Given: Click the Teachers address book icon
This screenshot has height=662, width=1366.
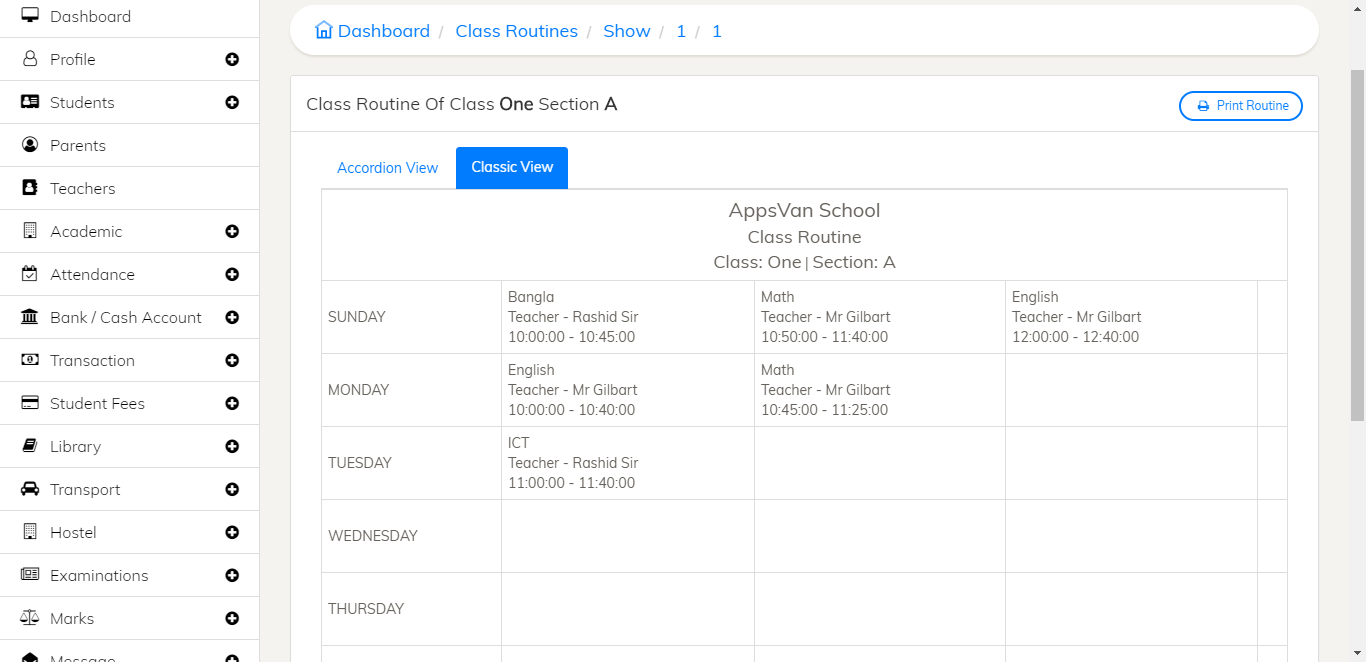Looking at the screenshot, I should tap(30, 188).
